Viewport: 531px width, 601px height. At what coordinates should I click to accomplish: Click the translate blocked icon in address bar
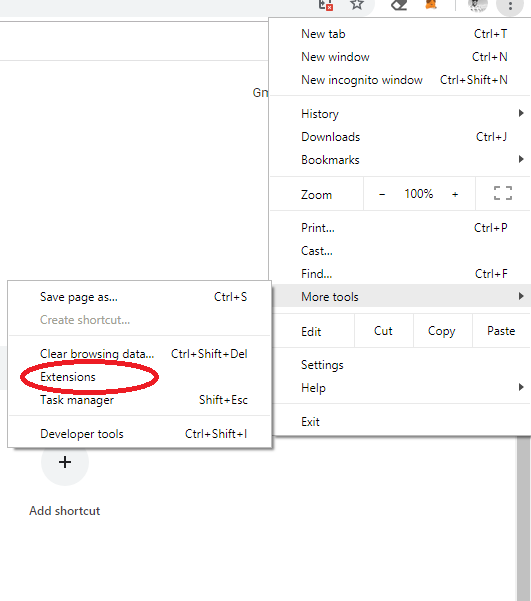point(326,5)
